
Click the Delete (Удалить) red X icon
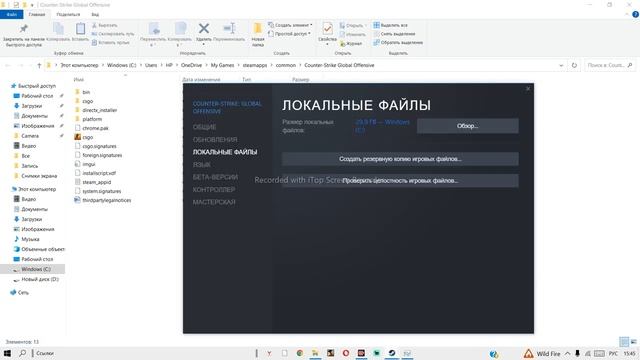point(204,28)
